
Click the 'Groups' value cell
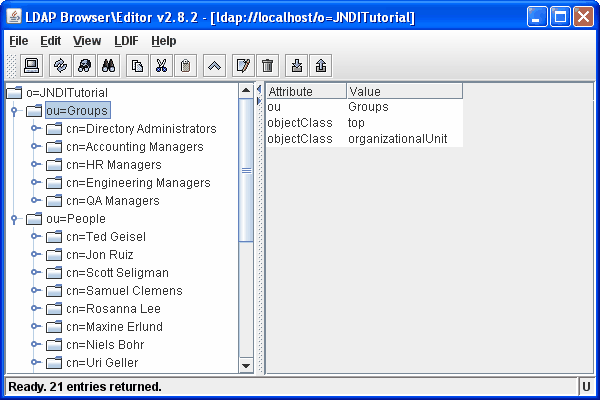coord(405,107)
